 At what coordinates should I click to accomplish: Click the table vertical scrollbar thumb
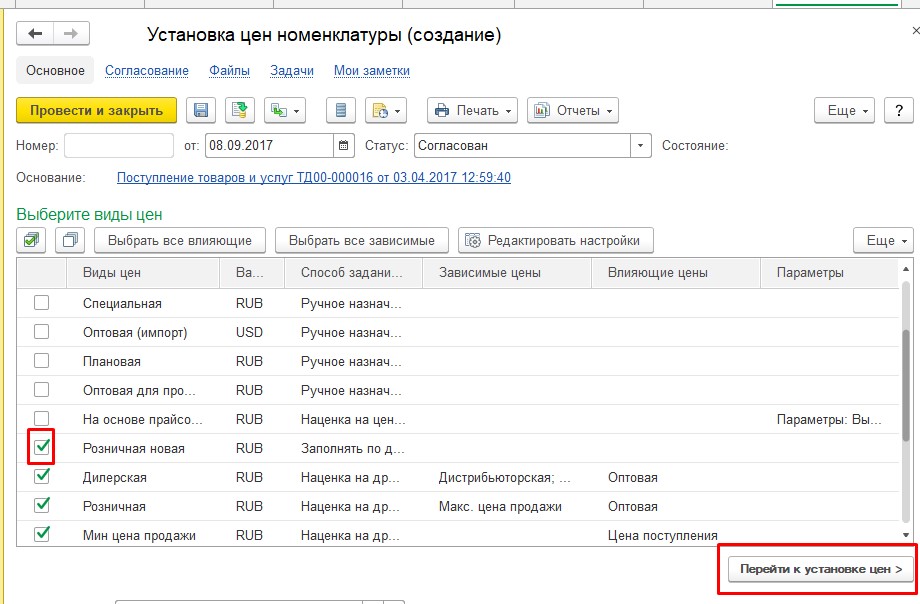[x=906, y=384]
